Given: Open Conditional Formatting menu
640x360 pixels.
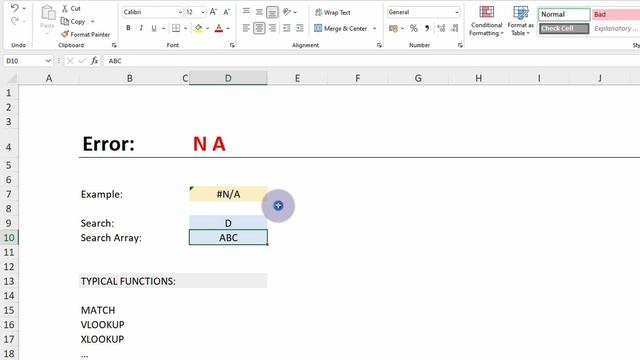Looking at the screenshot, I should (486, 21).
